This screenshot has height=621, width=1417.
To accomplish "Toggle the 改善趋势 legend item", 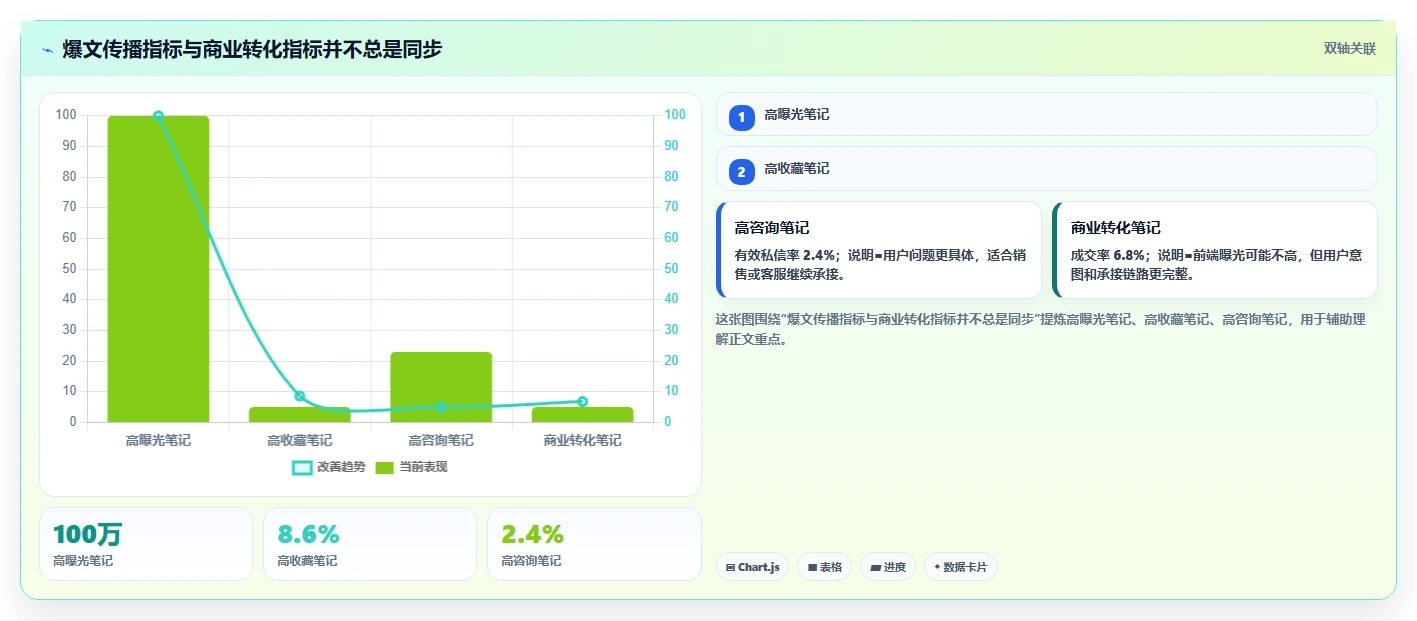I will [329, 467].
